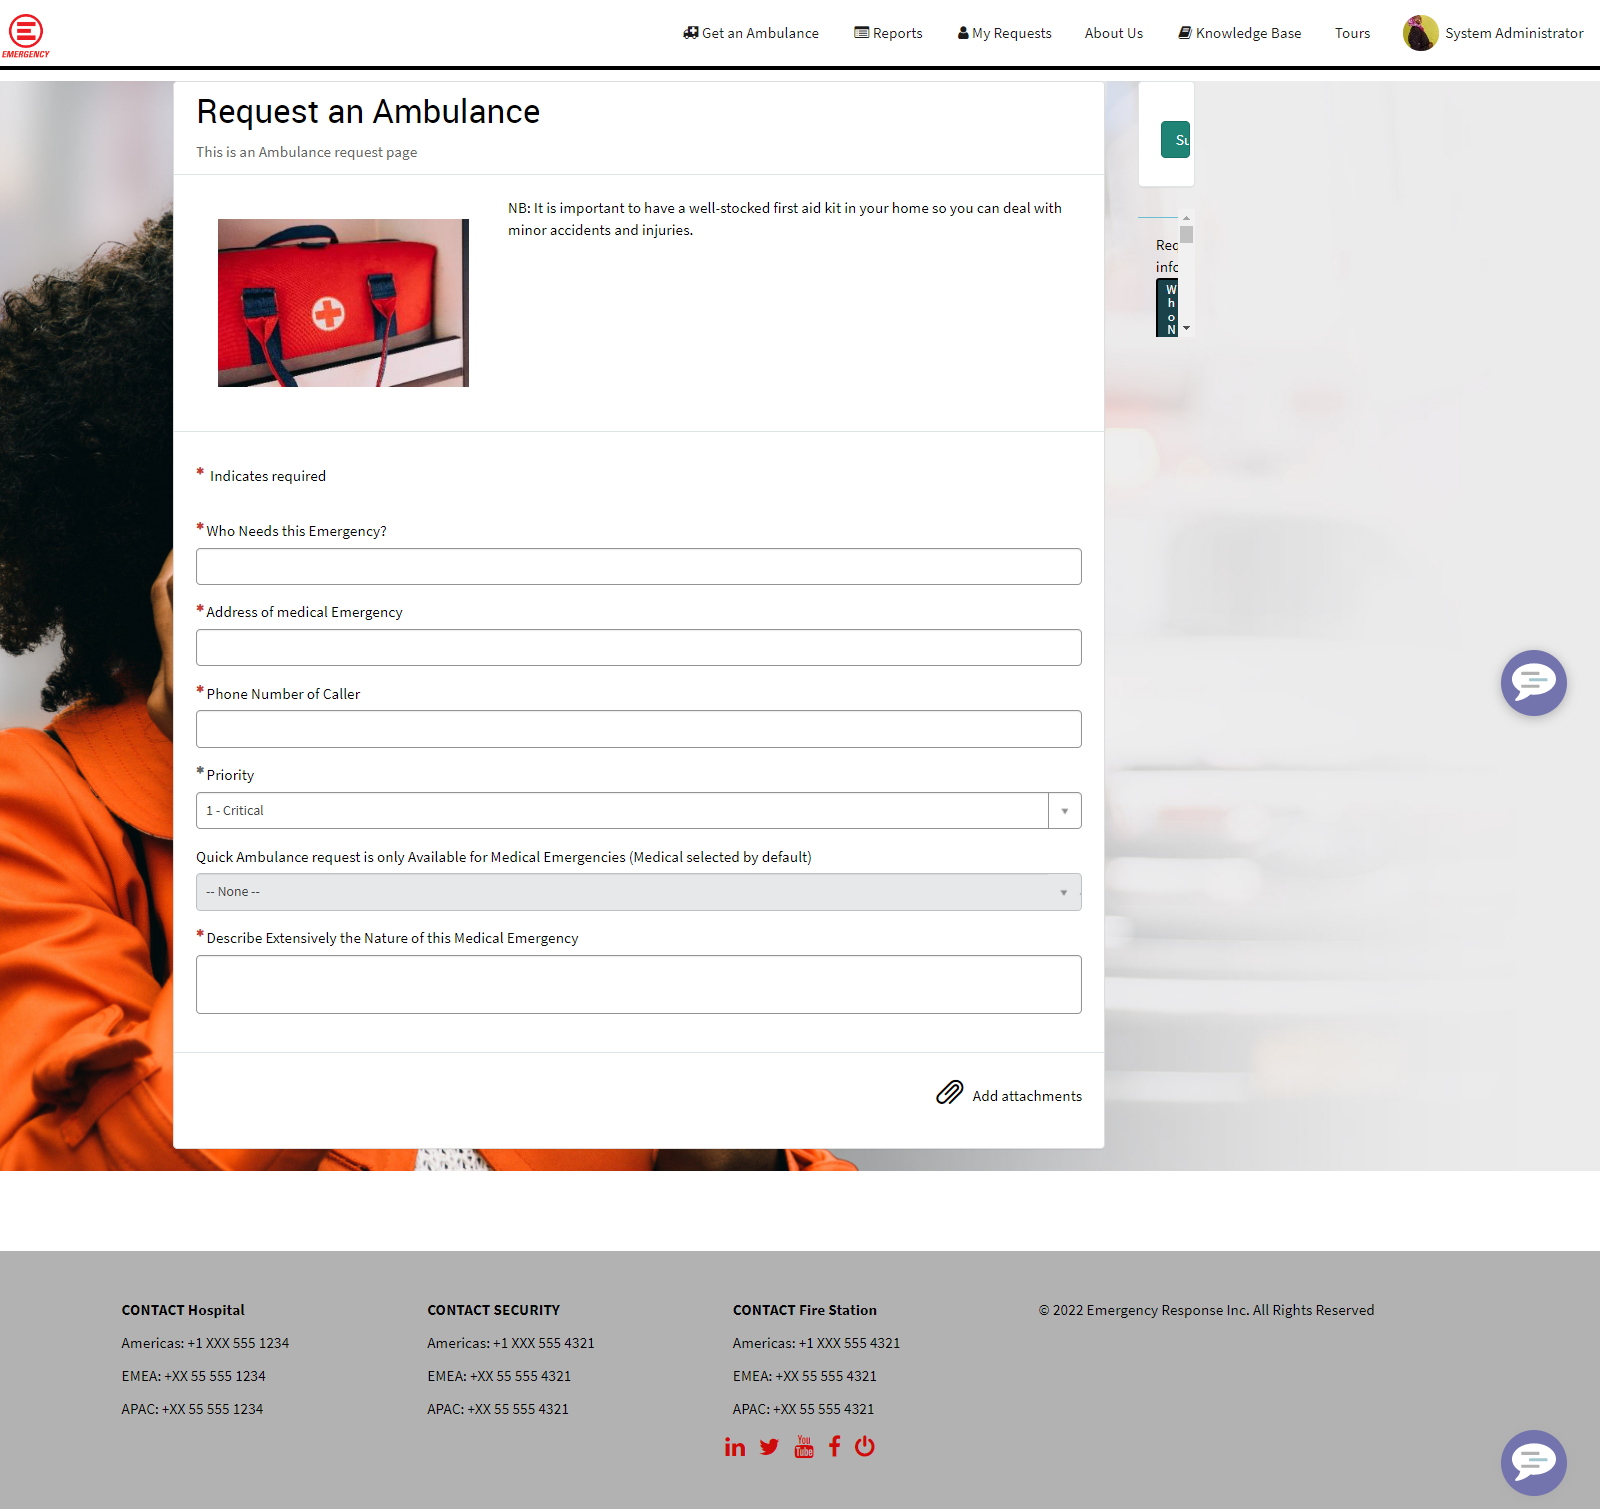Screen dimensions: 1600x1509
Task: Expand the Priority dropdown
Action: coord(1064,811)
